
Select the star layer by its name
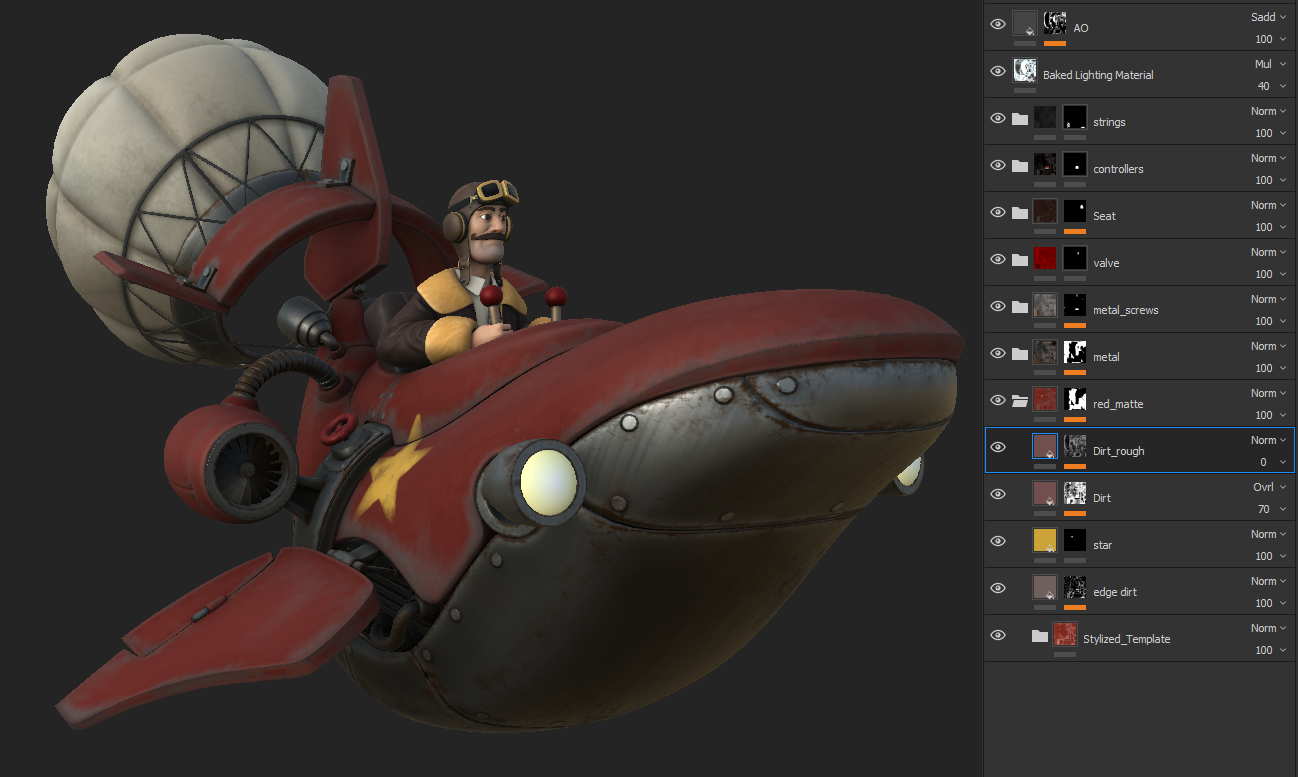(1102, 545)
